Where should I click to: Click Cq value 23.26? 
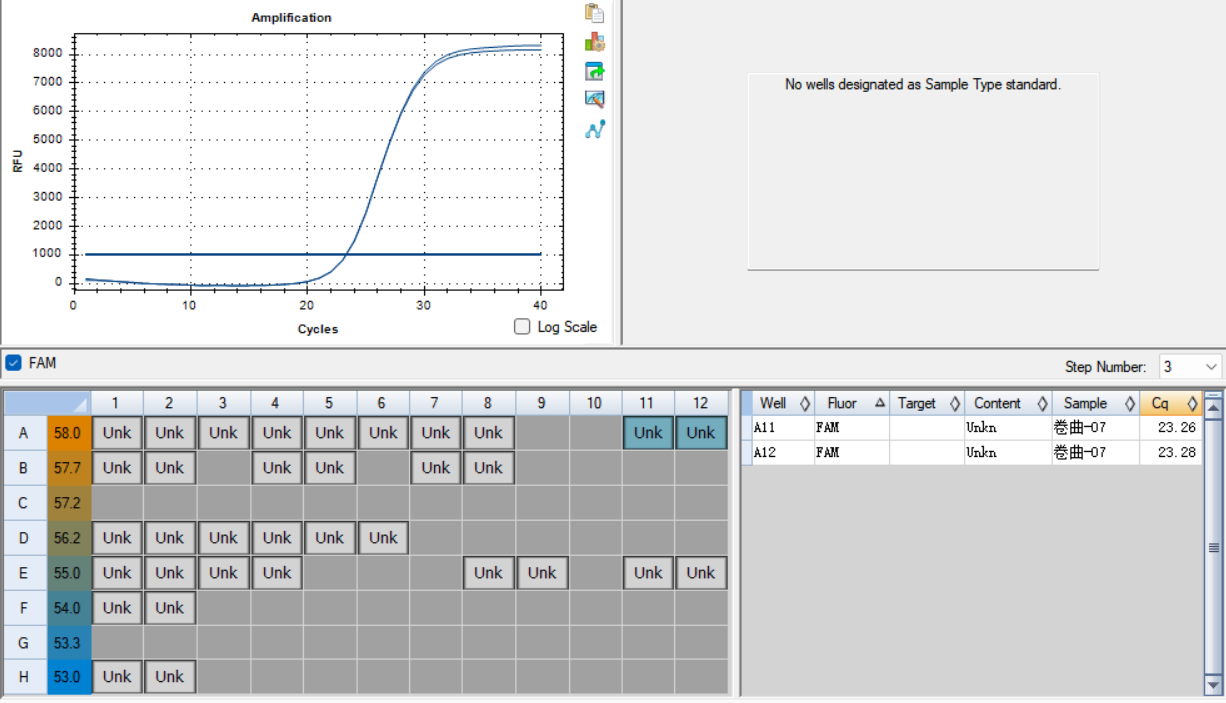click(1176, 428)
